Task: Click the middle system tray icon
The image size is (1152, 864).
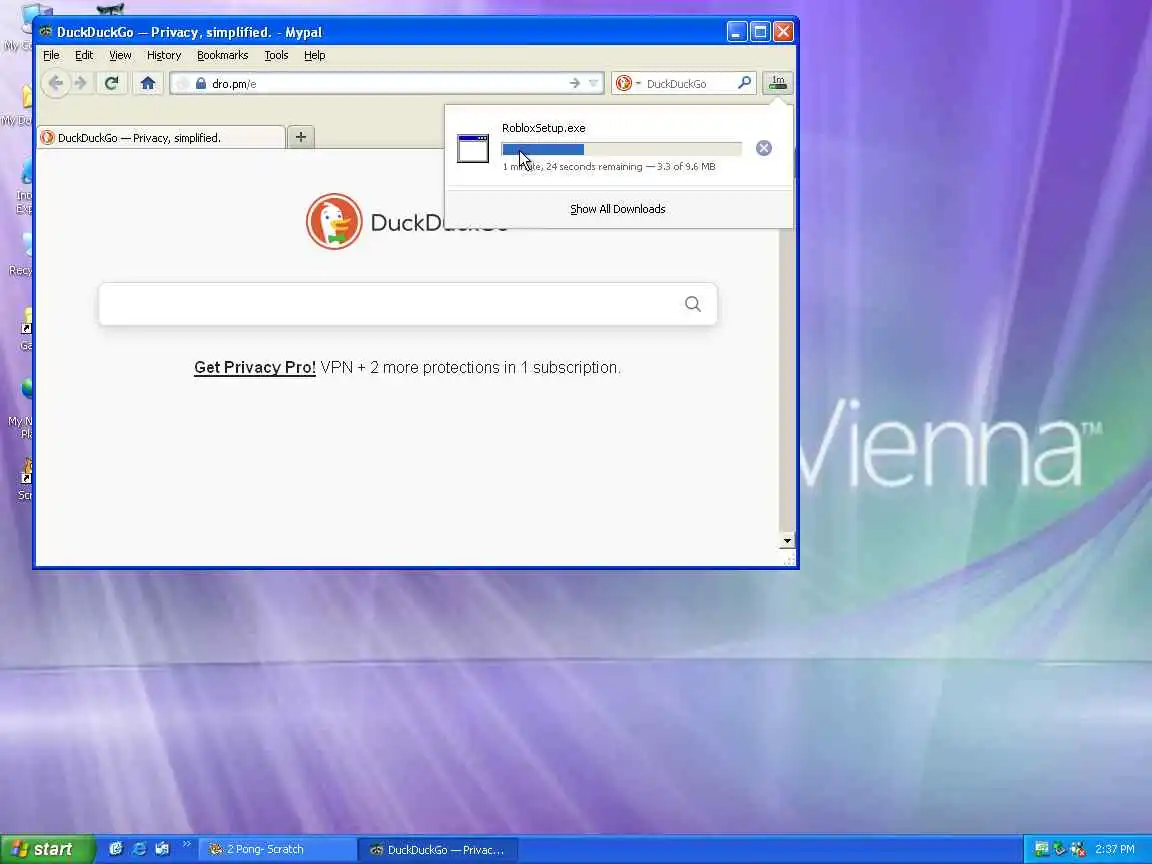Action: [x=1059, y=849]
